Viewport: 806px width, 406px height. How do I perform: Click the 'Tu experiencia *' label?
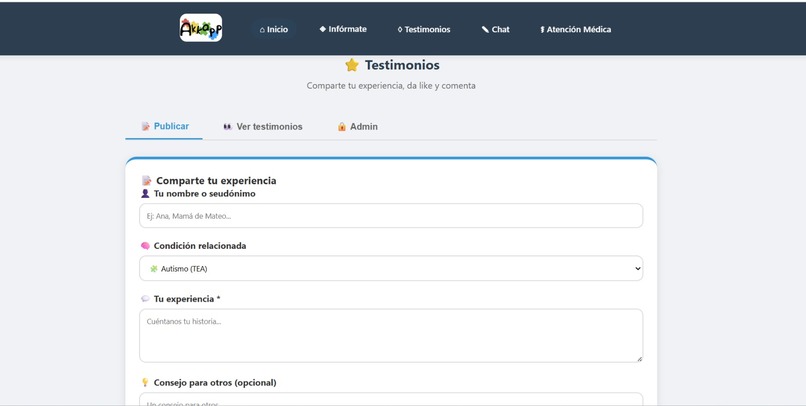point(187,299)
